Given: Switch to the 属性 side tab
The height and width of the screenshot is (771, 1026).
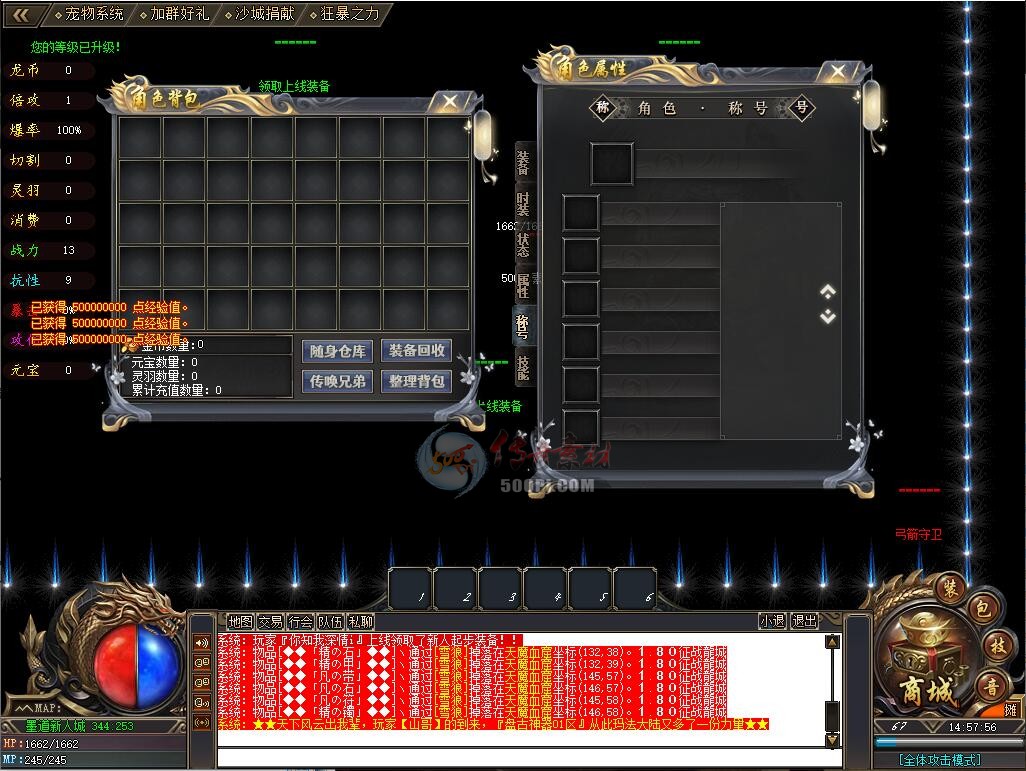Looking at the screenshot, I should (523, 286).
